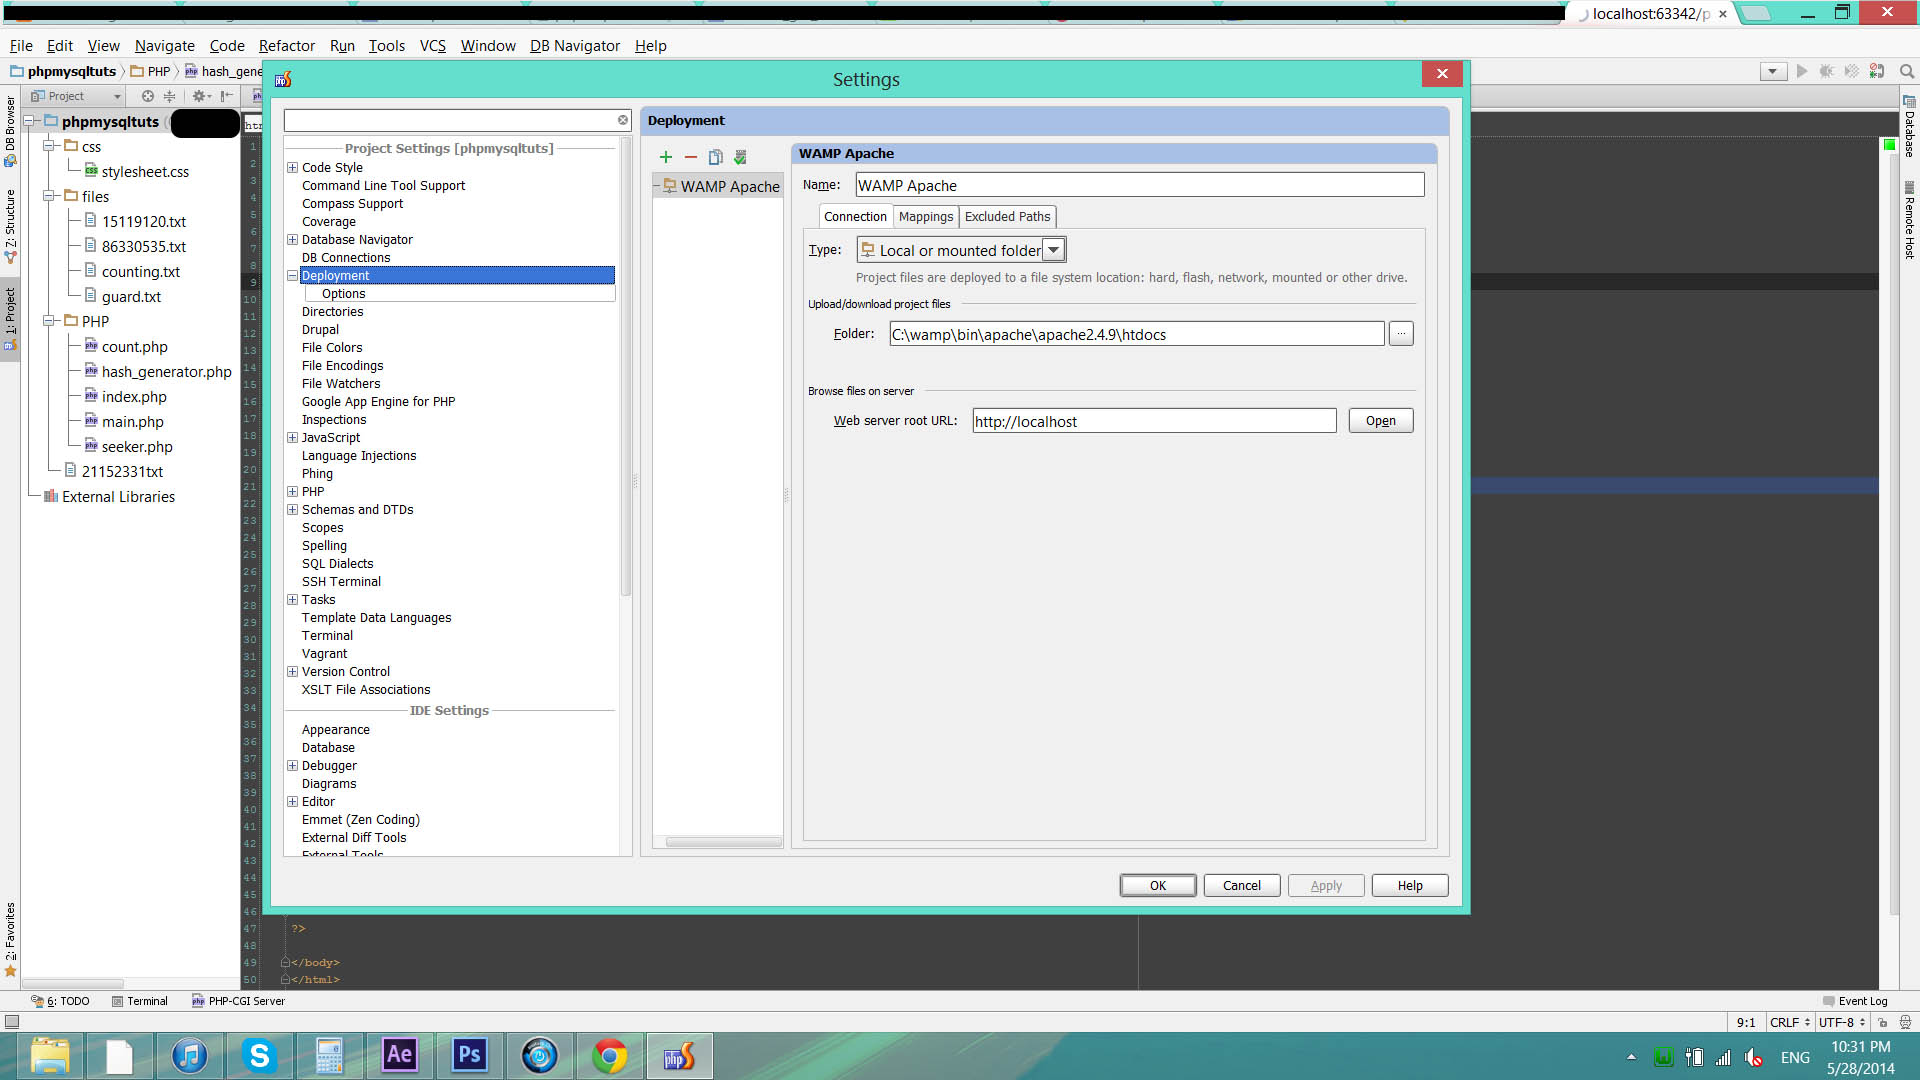Clear the settings search field
The height and width of the screenshot is (1080, 1920).
622,121
